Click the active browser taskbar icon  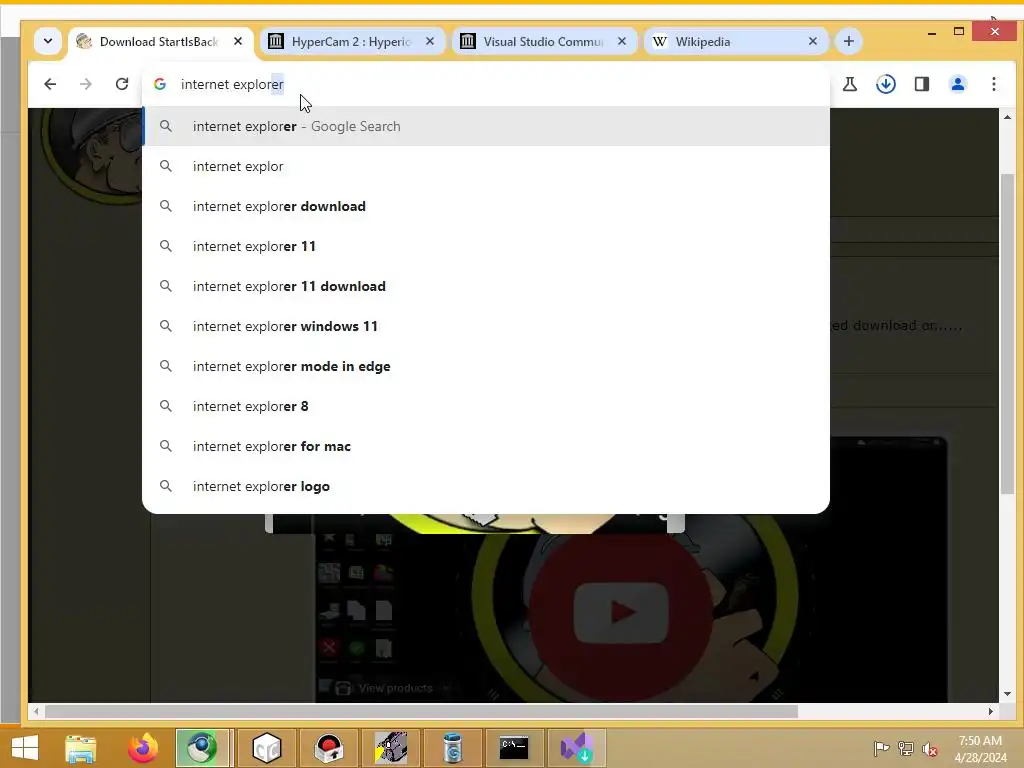click(202, 748)
